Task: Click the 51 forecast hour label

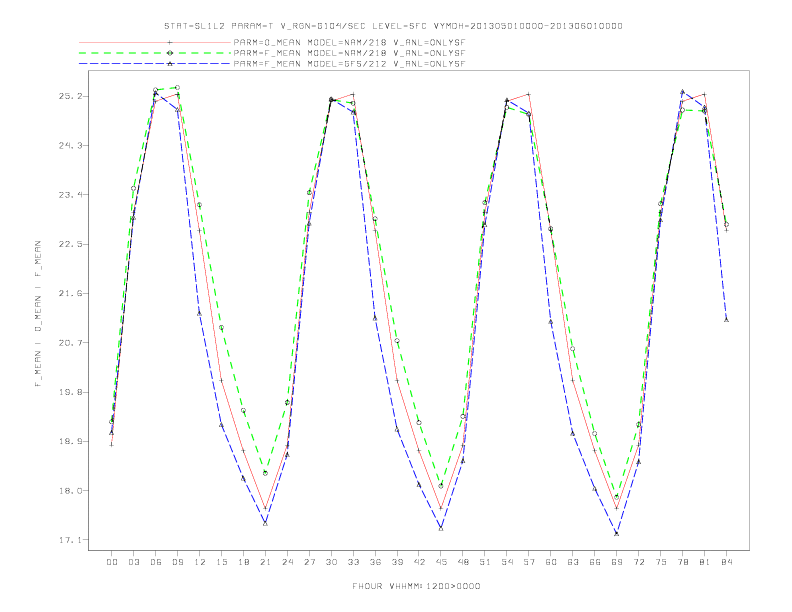Action: click(x=485, y=562)
